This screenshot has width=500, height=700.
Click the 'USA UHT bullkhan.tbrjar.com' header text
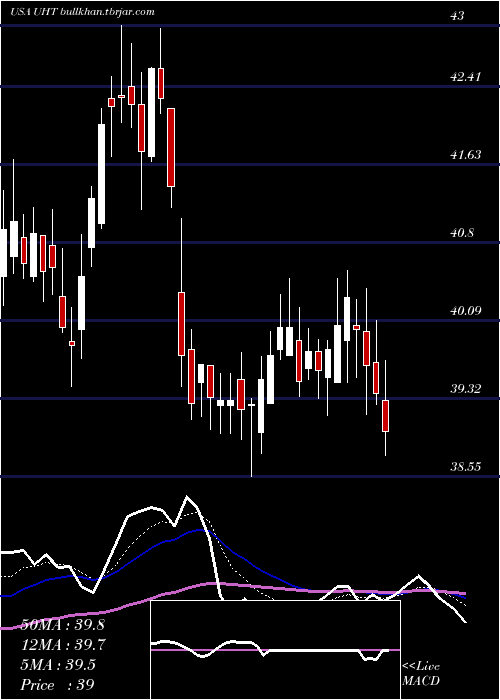click(x=83, y=12)
